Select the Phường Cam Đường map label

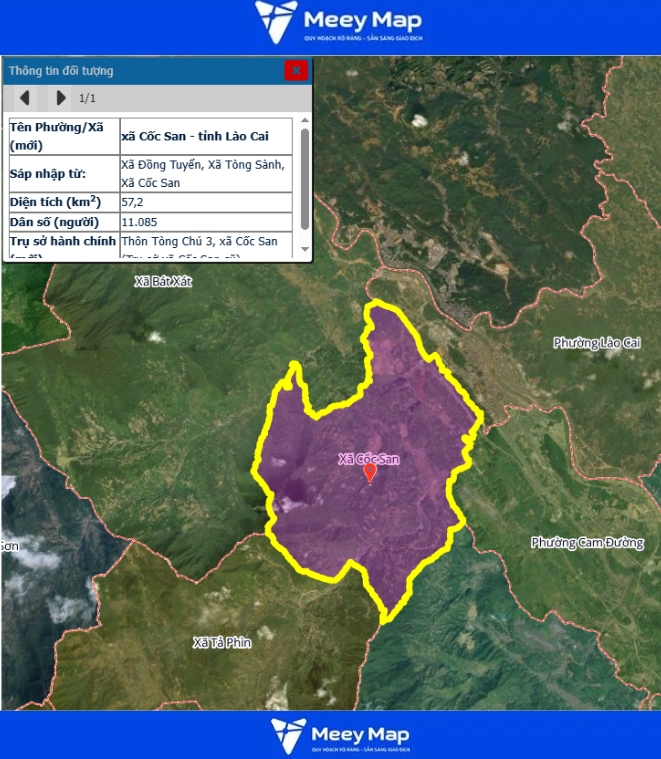point(587,543)
